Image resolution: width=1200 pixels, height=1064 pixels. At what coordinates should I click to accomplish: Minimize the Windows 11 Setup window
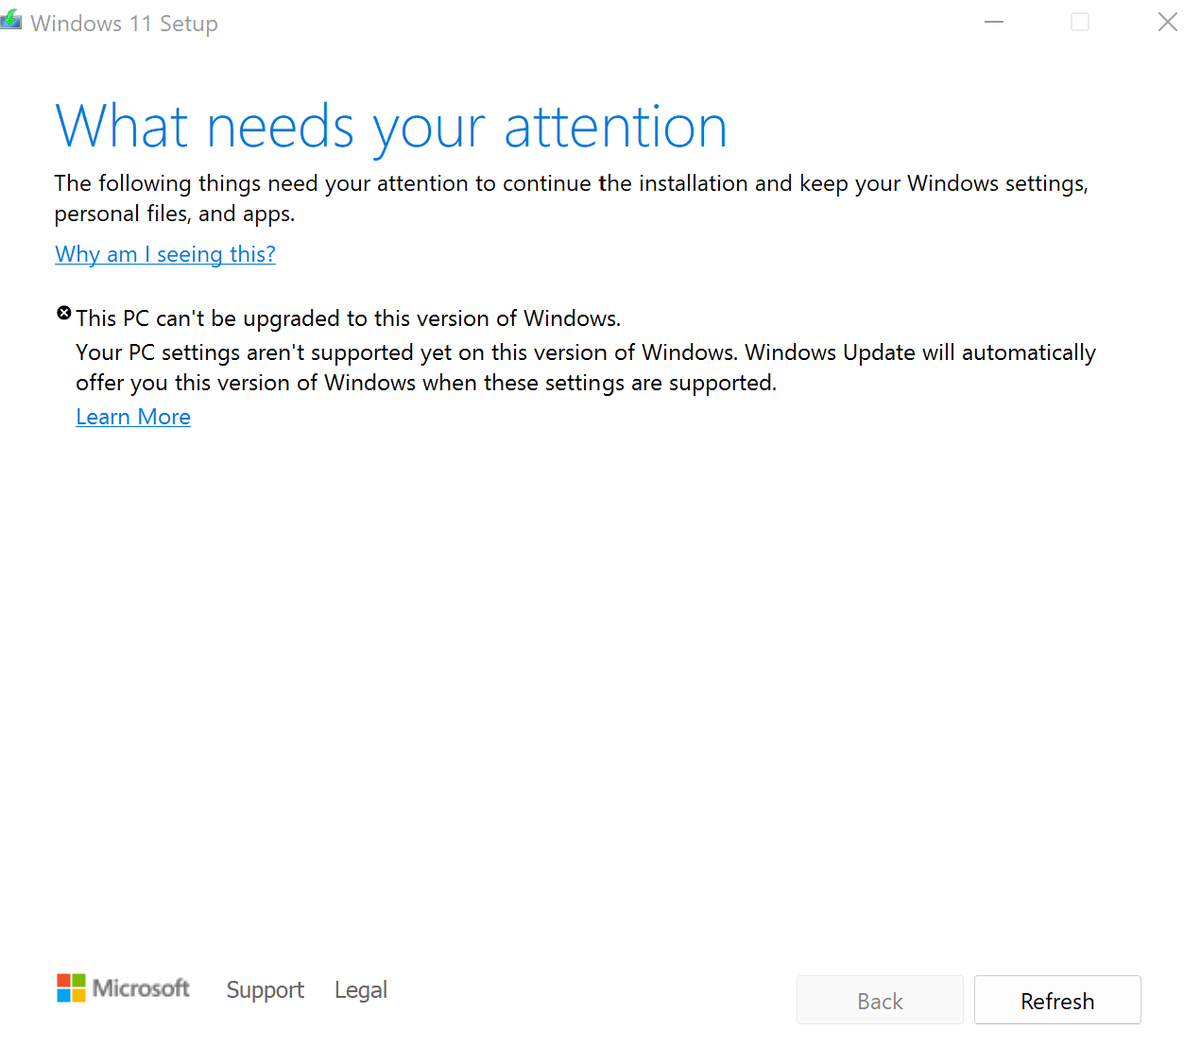coord(994,22)
